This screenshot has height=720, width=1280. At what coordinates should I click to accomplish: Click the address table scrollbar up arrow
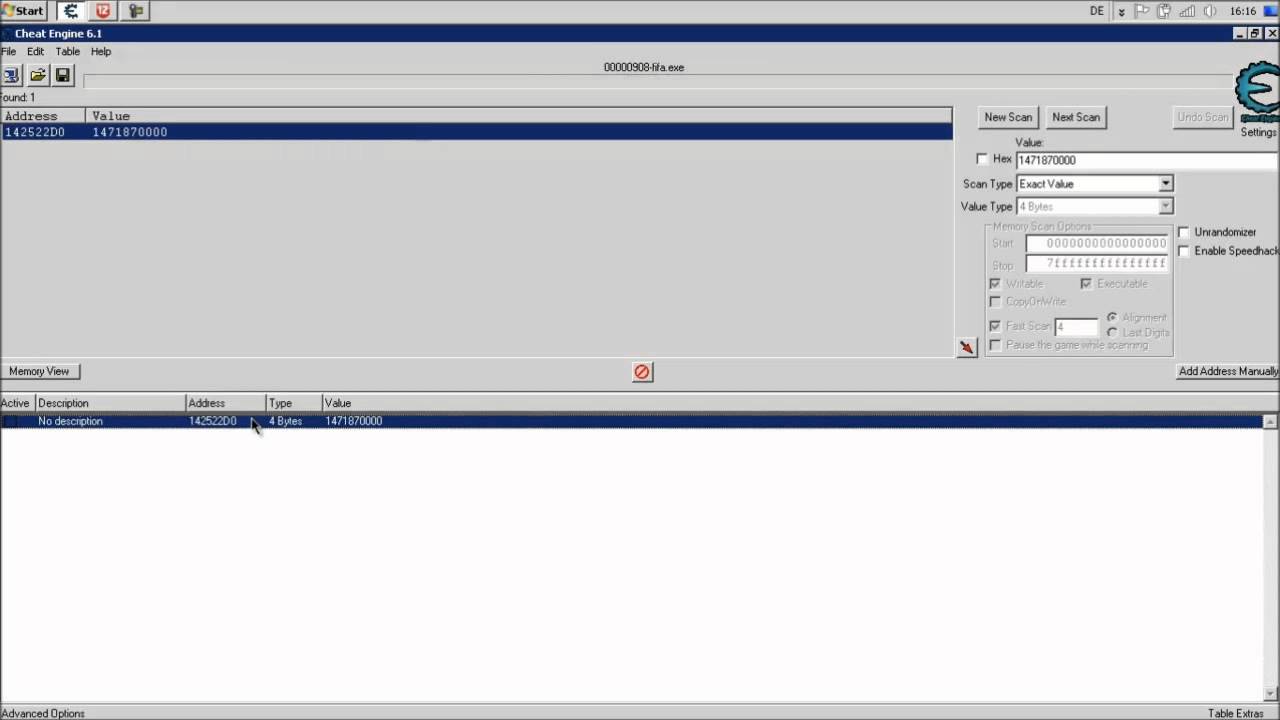[1271, 422]
